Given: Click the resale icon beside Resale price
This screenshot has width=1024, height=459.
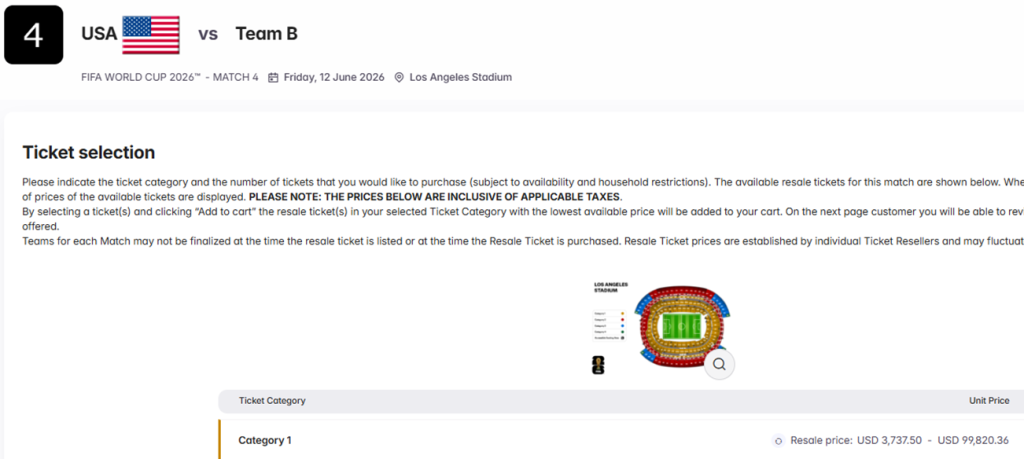Looking at the screenshot, I should pyautogui.click(x=778, y=440).
